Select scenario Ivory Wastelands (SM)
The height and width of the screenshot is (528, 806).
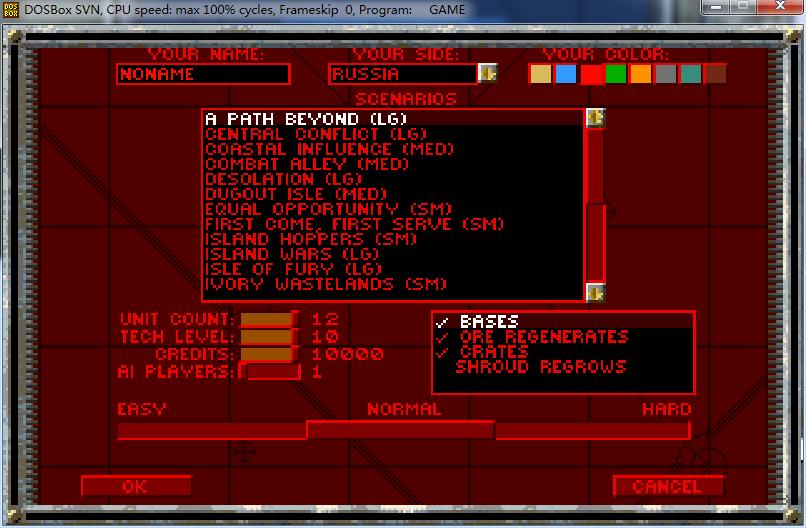[394, 283]
